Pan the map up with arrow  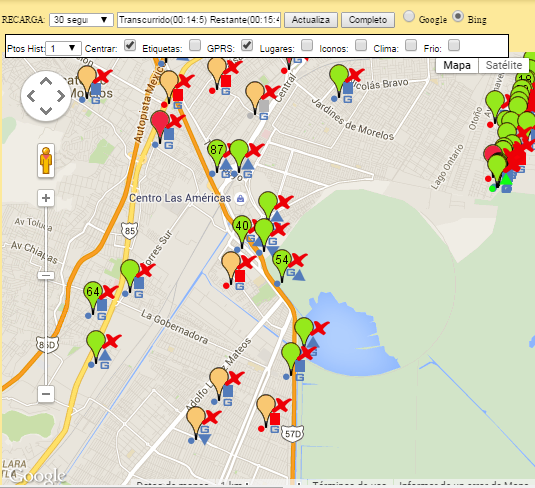pyautogui.click(x=46, y=81)
